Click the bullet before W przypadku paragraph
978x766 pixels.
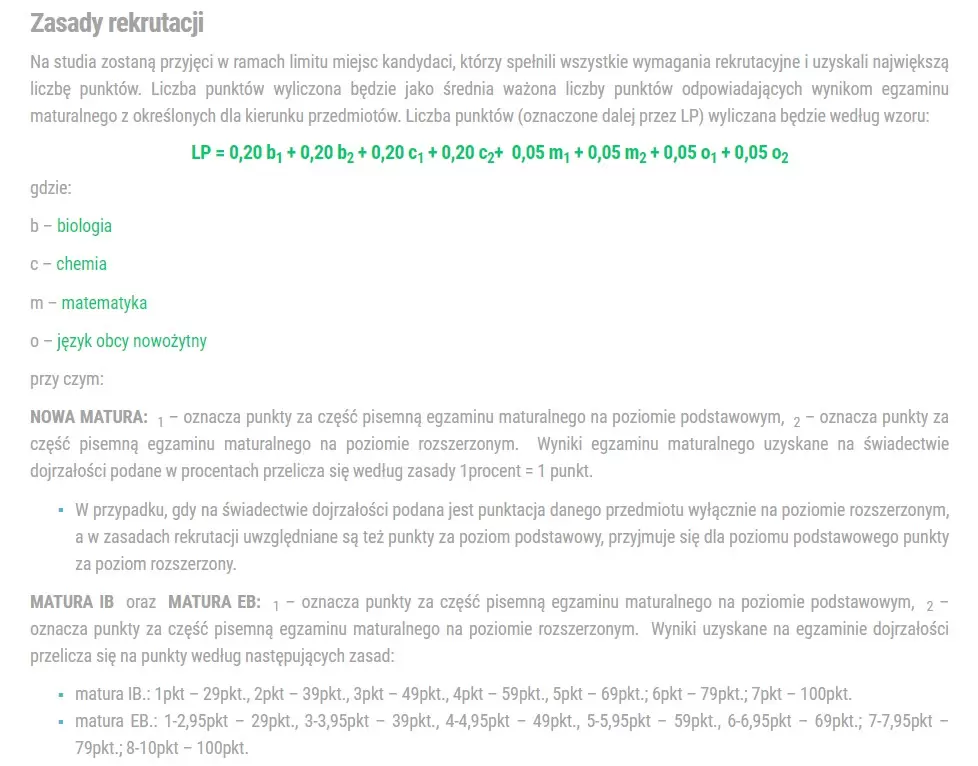pos(61,510)
